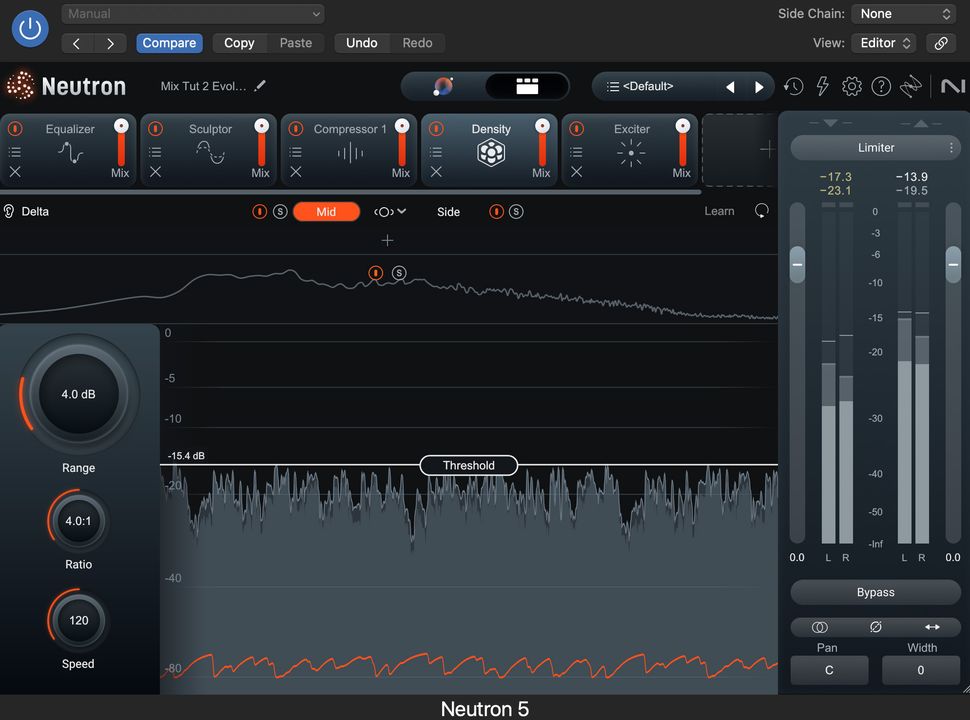
Task: Click the undo history clock icon
Action: point(793,86)
